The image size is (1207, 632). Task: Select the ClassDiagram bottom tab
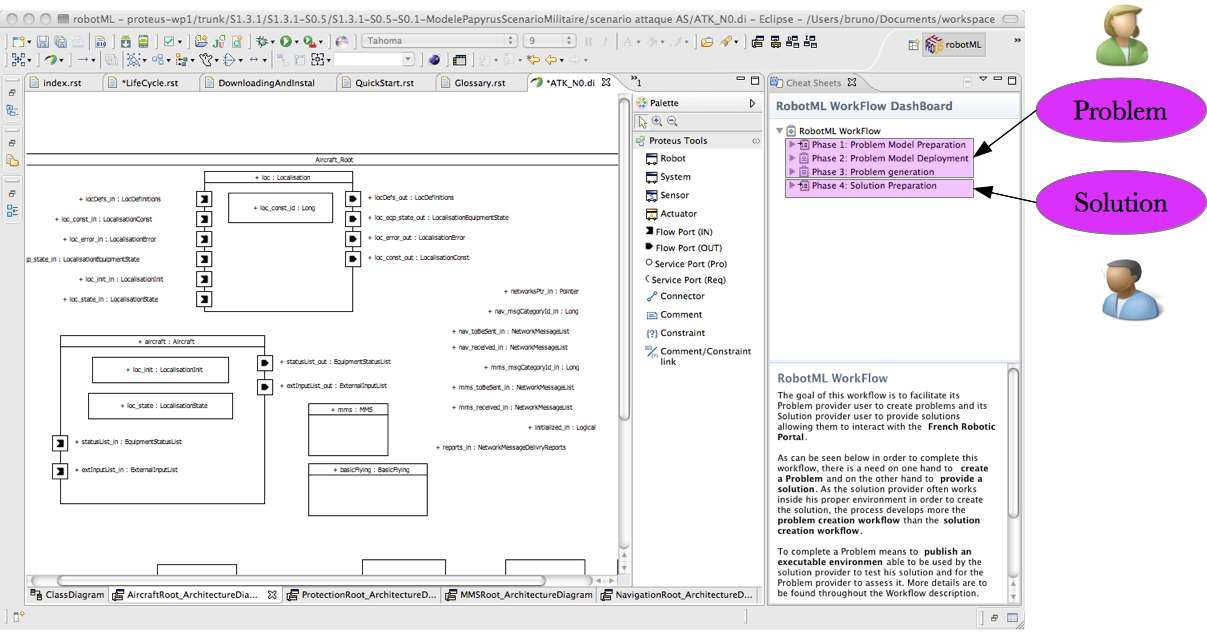click(x=66, y=595)
